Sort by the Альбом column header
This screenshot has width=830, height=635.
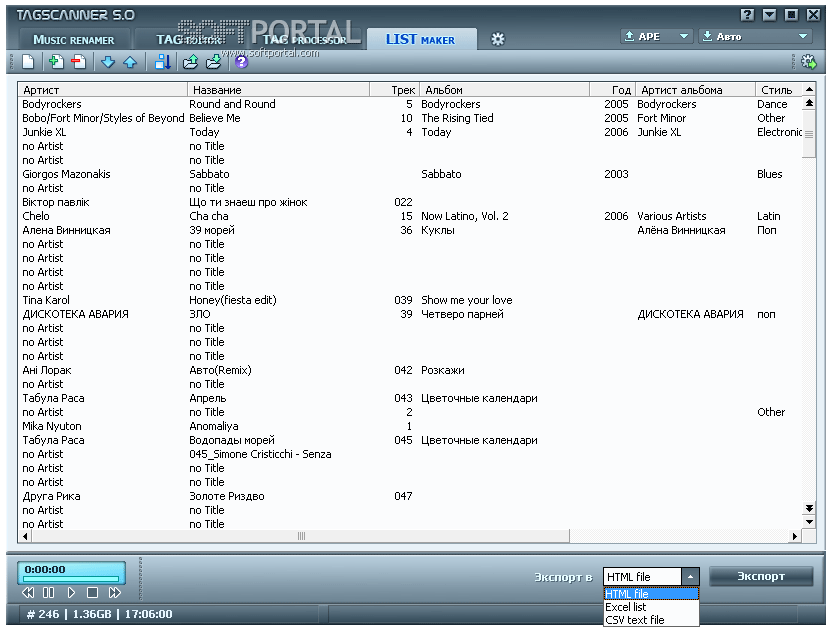[504, 90]
